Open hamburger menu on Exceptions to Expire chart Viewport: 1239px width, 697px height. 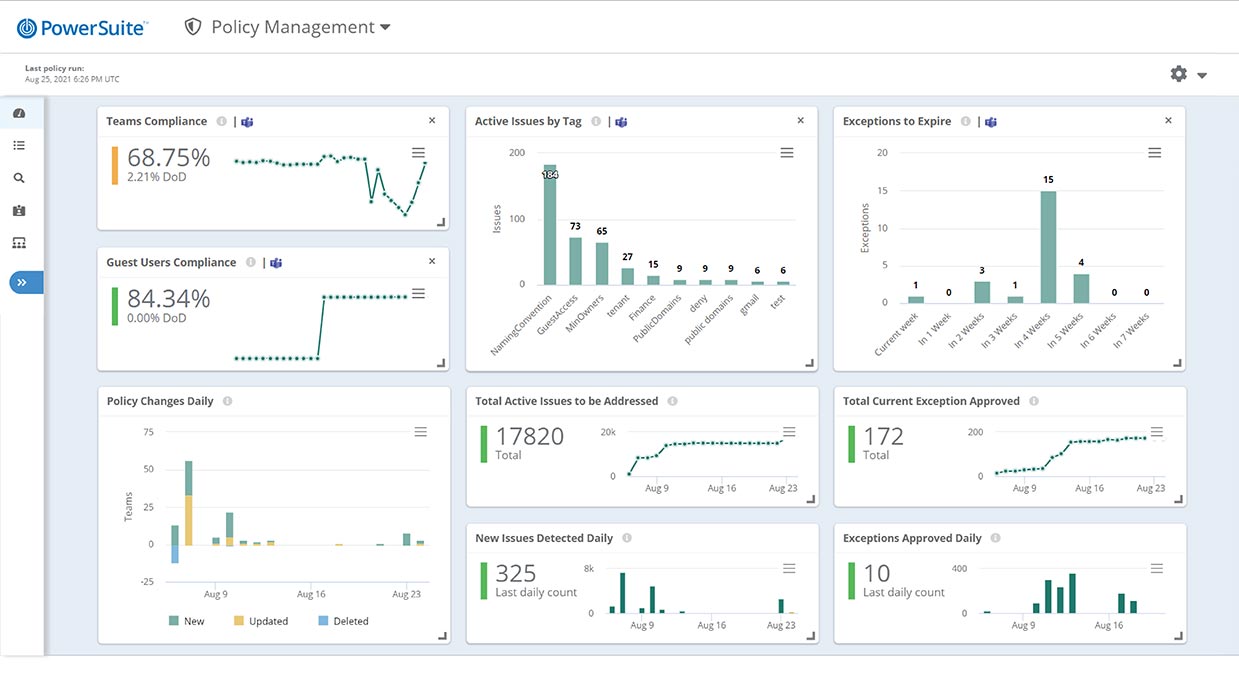point(1154,153)
